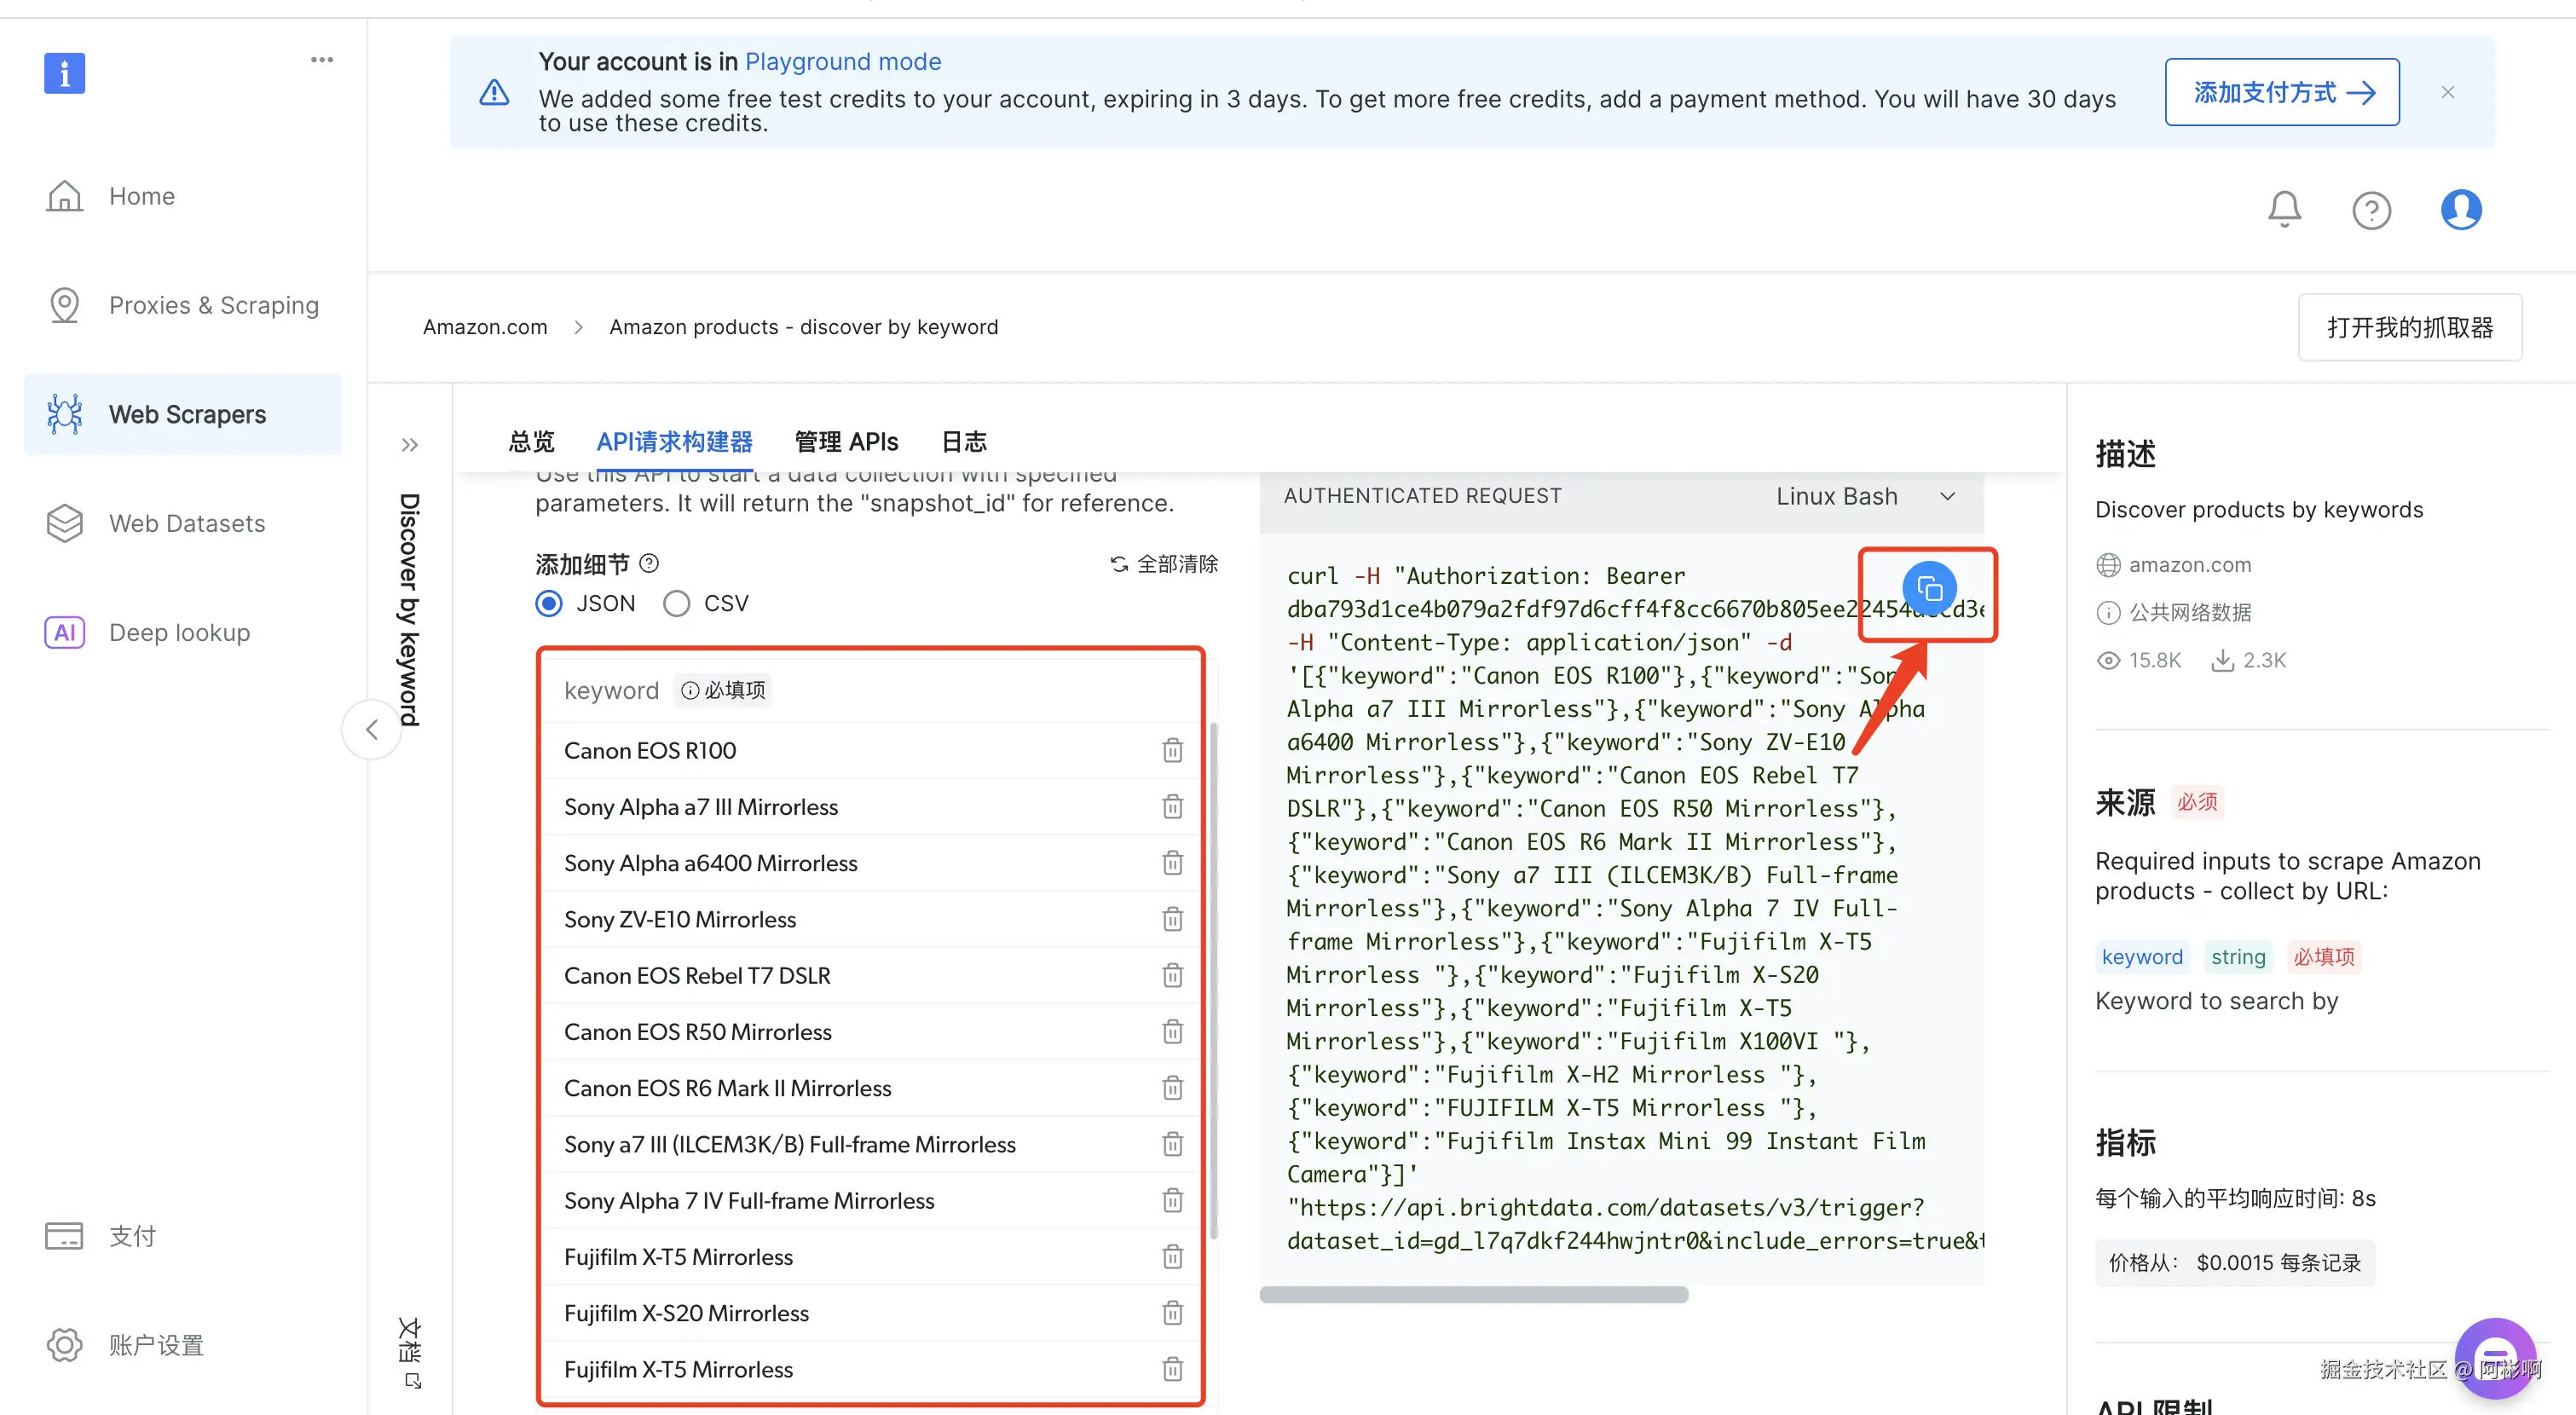Select the JSON format radio button
The image size is (2576, 1415).
[549, 603]
